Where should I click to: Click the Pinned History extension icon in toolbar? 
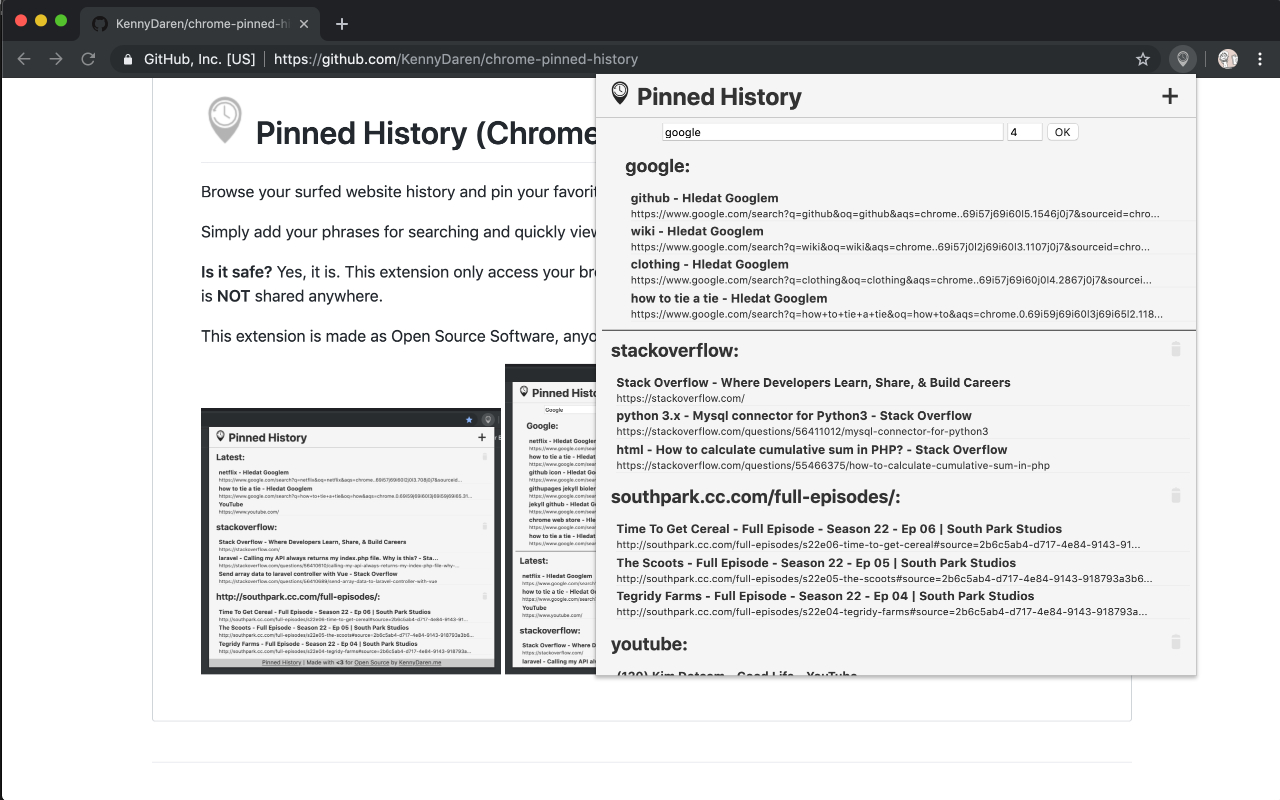click(1182, 59)
